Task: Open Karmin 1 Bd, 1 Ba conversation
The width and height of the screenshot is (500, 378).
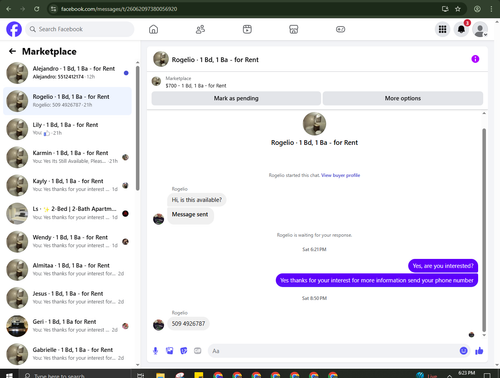Action: [x=67, y=157]
